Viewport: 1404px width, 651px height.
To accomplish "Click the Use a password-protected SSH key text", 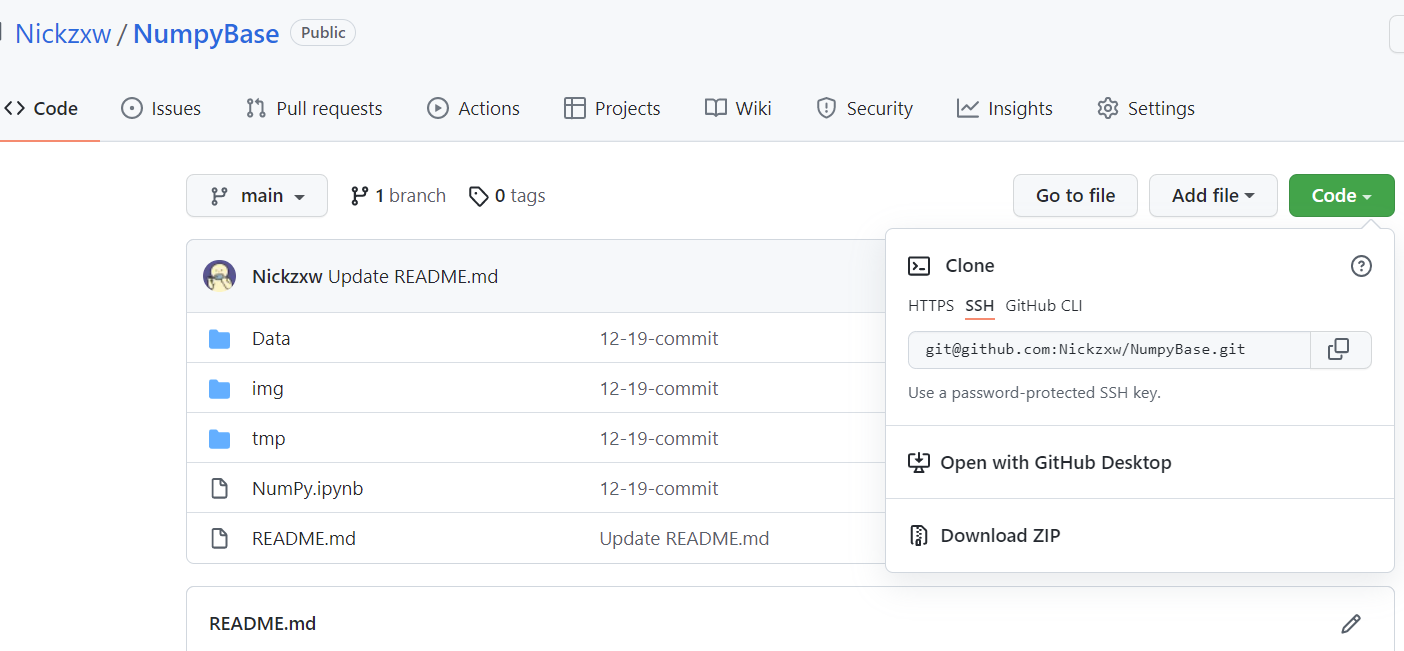I will pos(1034,393).
